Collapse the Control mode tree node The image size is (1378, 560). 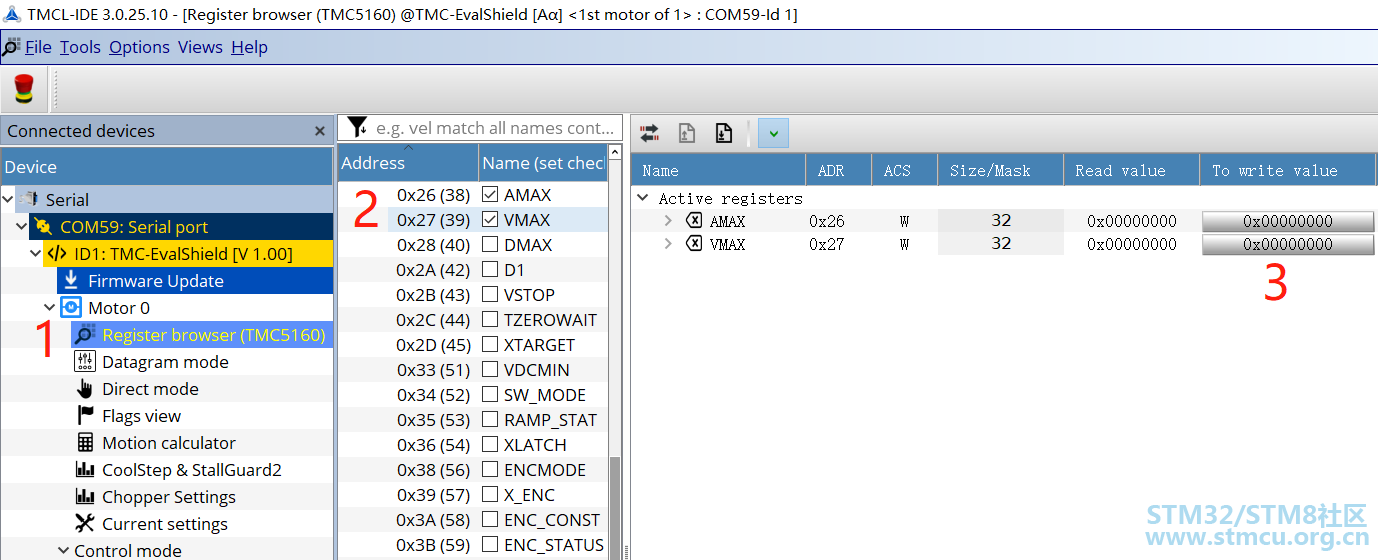[64, 551]
